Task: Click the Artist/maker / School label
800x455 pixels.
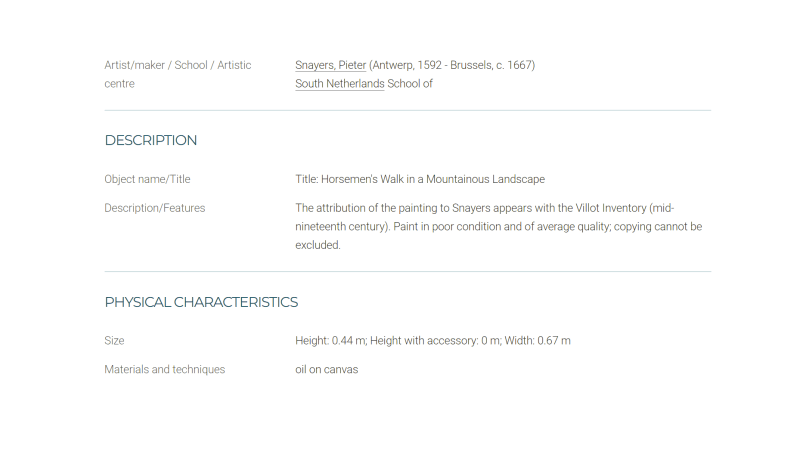Action: 178,74
